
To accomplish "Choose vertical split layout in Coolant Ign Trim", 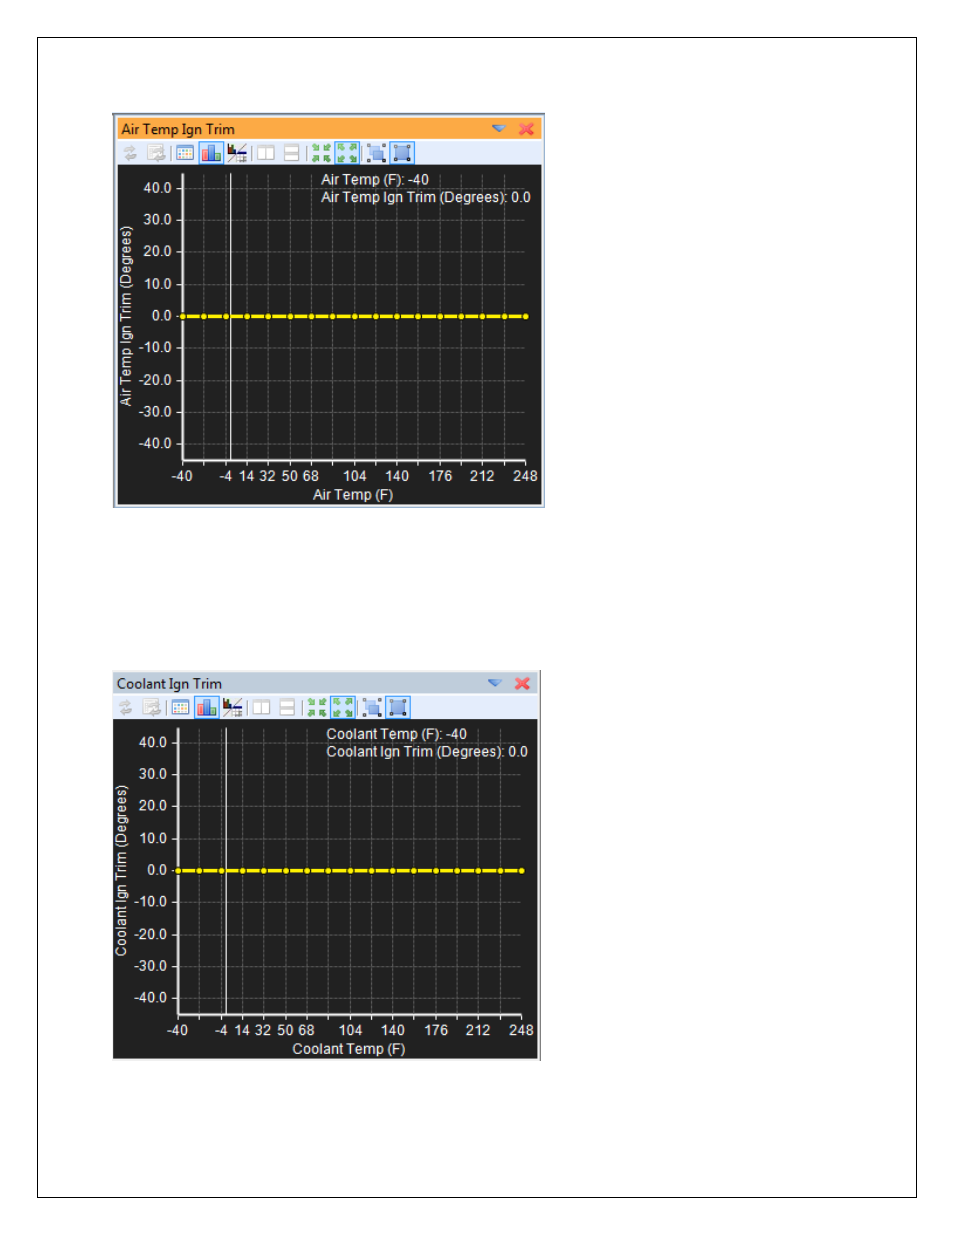I will click(262, 707).
